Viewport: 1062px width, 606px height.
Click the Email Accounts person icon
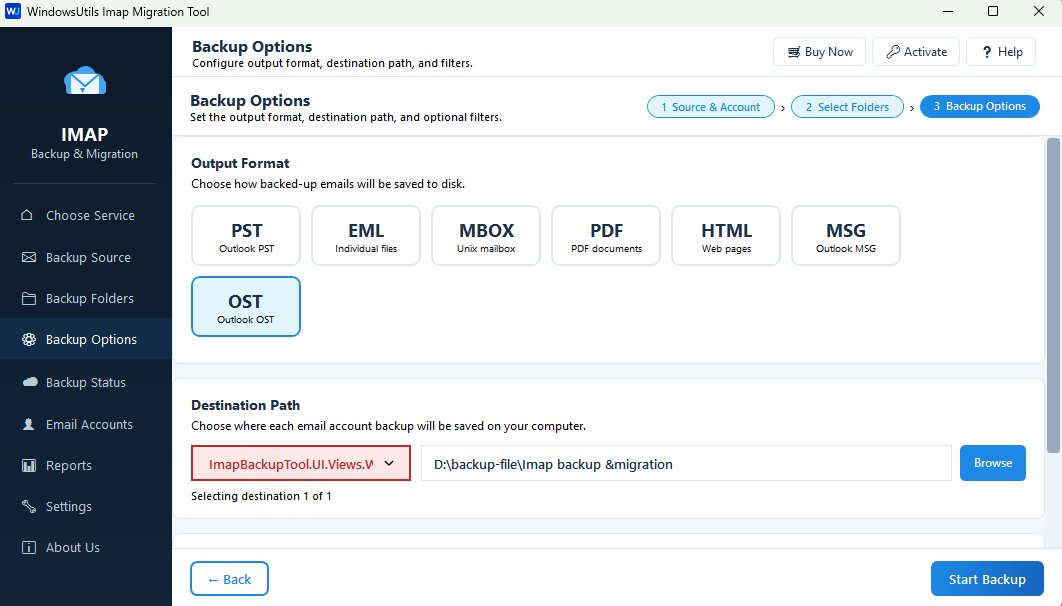[28, 425]
